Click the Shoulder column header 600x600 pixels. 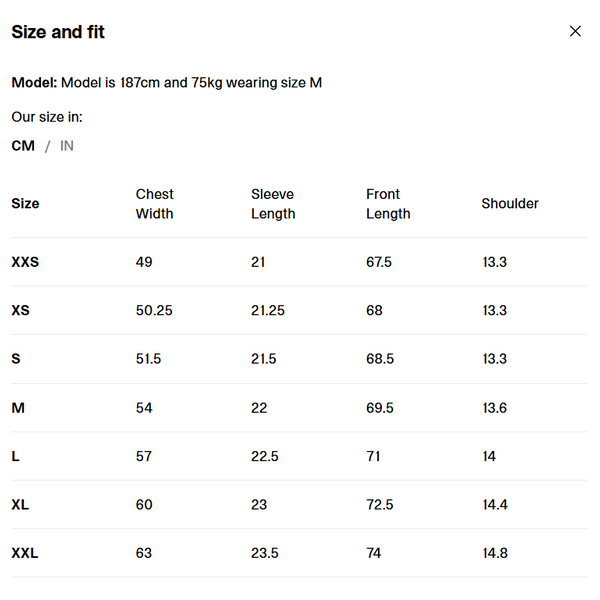point(510,204)
